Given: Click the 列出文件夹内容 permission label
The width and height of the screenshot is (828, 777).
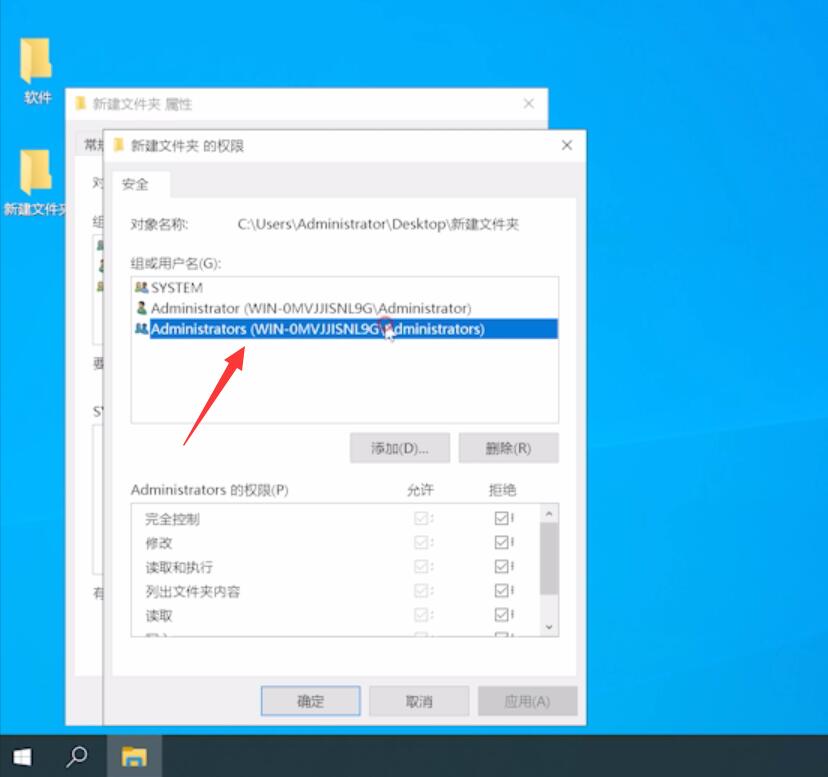Looking at the screenshot, I should (x=193, y=591).
